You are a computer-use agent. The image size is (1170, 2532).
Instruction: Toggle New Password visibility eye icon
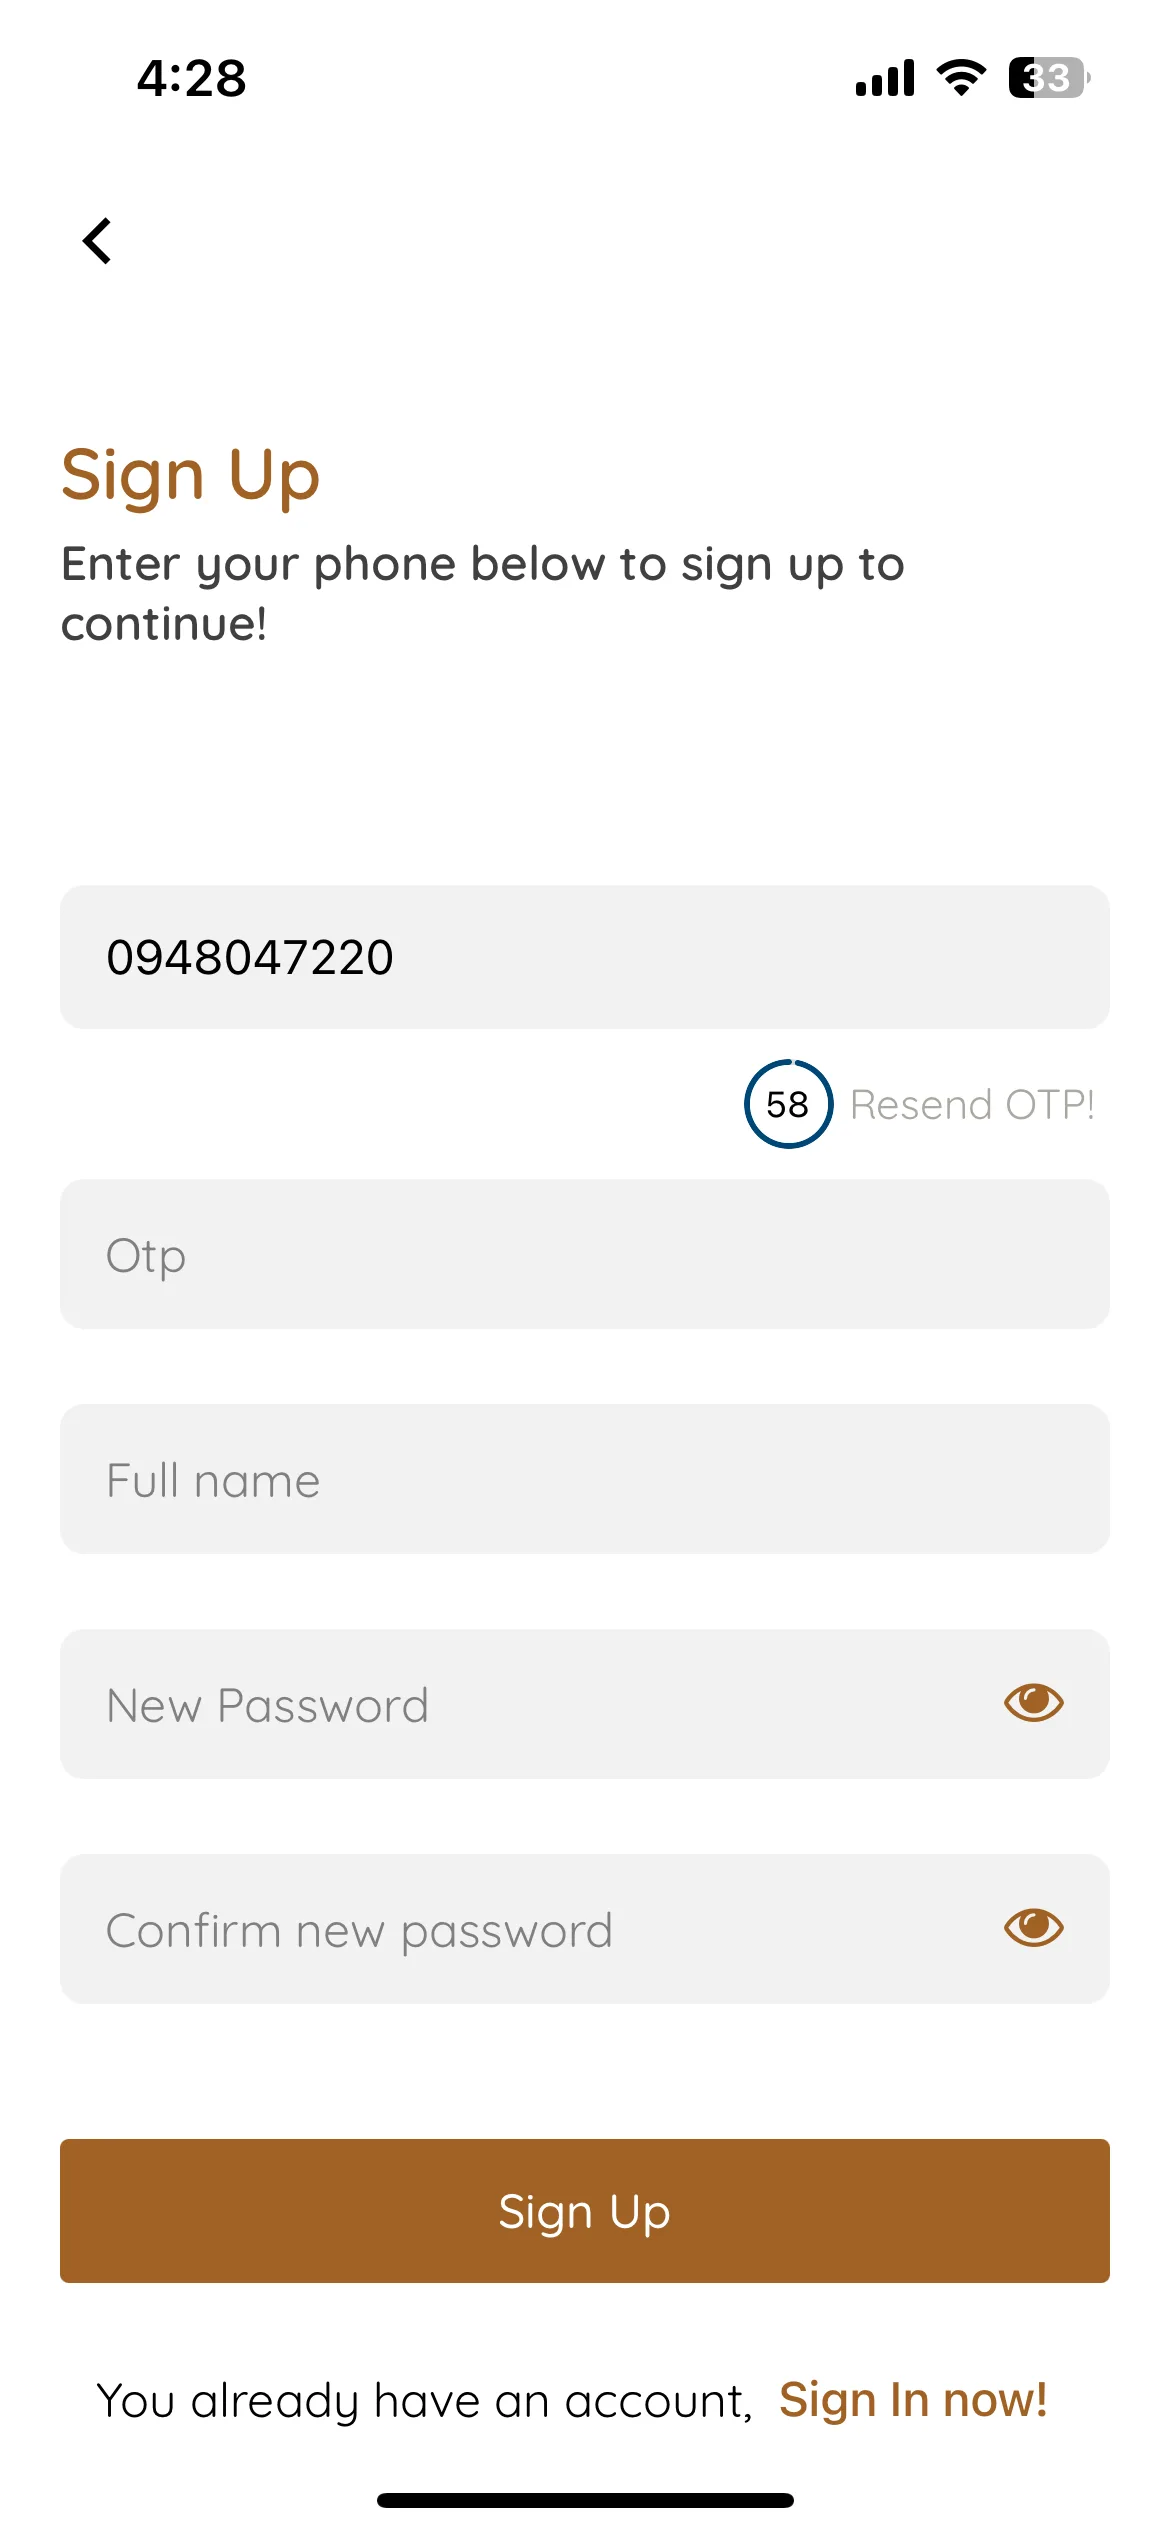pos(1033,1703)
